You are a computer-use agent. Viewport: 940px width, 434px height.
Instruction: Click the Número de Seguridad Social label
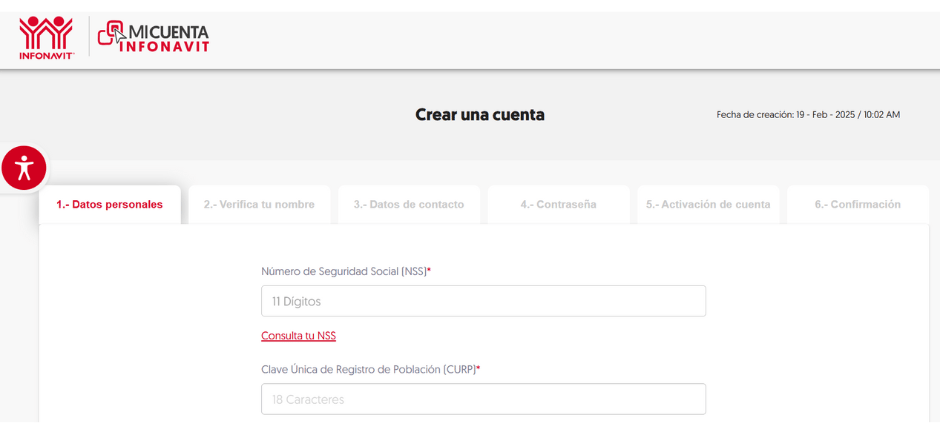[x=347, y=272]
